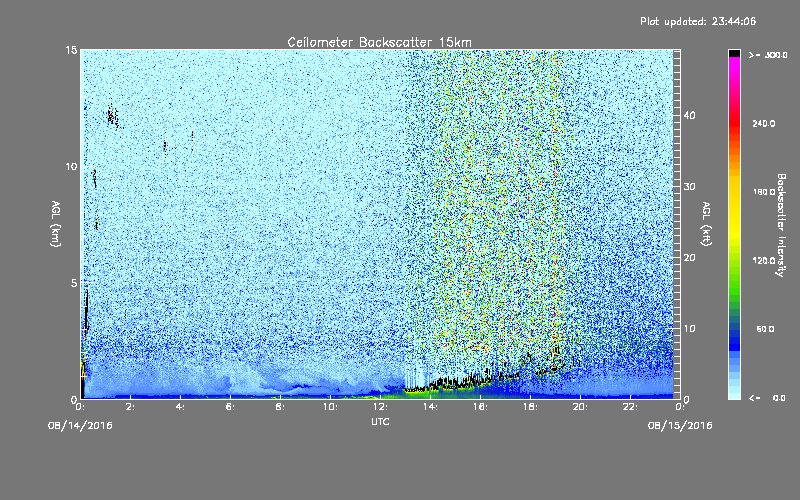Click the 4: hour tick label
The image size is (800, 500).
tap(180, 407)
